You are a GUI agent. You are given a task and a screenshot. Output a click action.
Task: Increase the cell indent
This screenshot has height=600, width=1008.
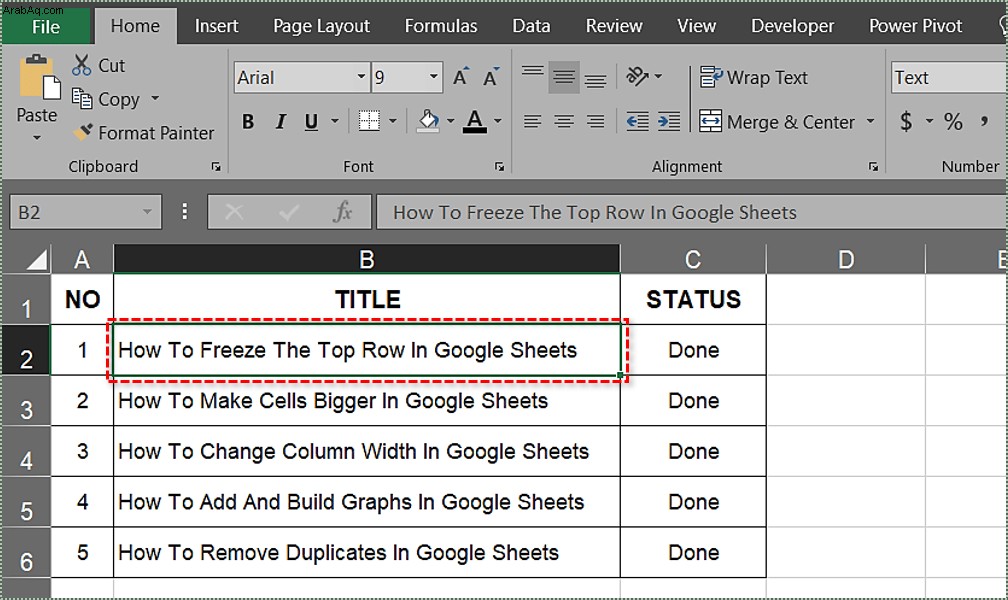(669, 121)
